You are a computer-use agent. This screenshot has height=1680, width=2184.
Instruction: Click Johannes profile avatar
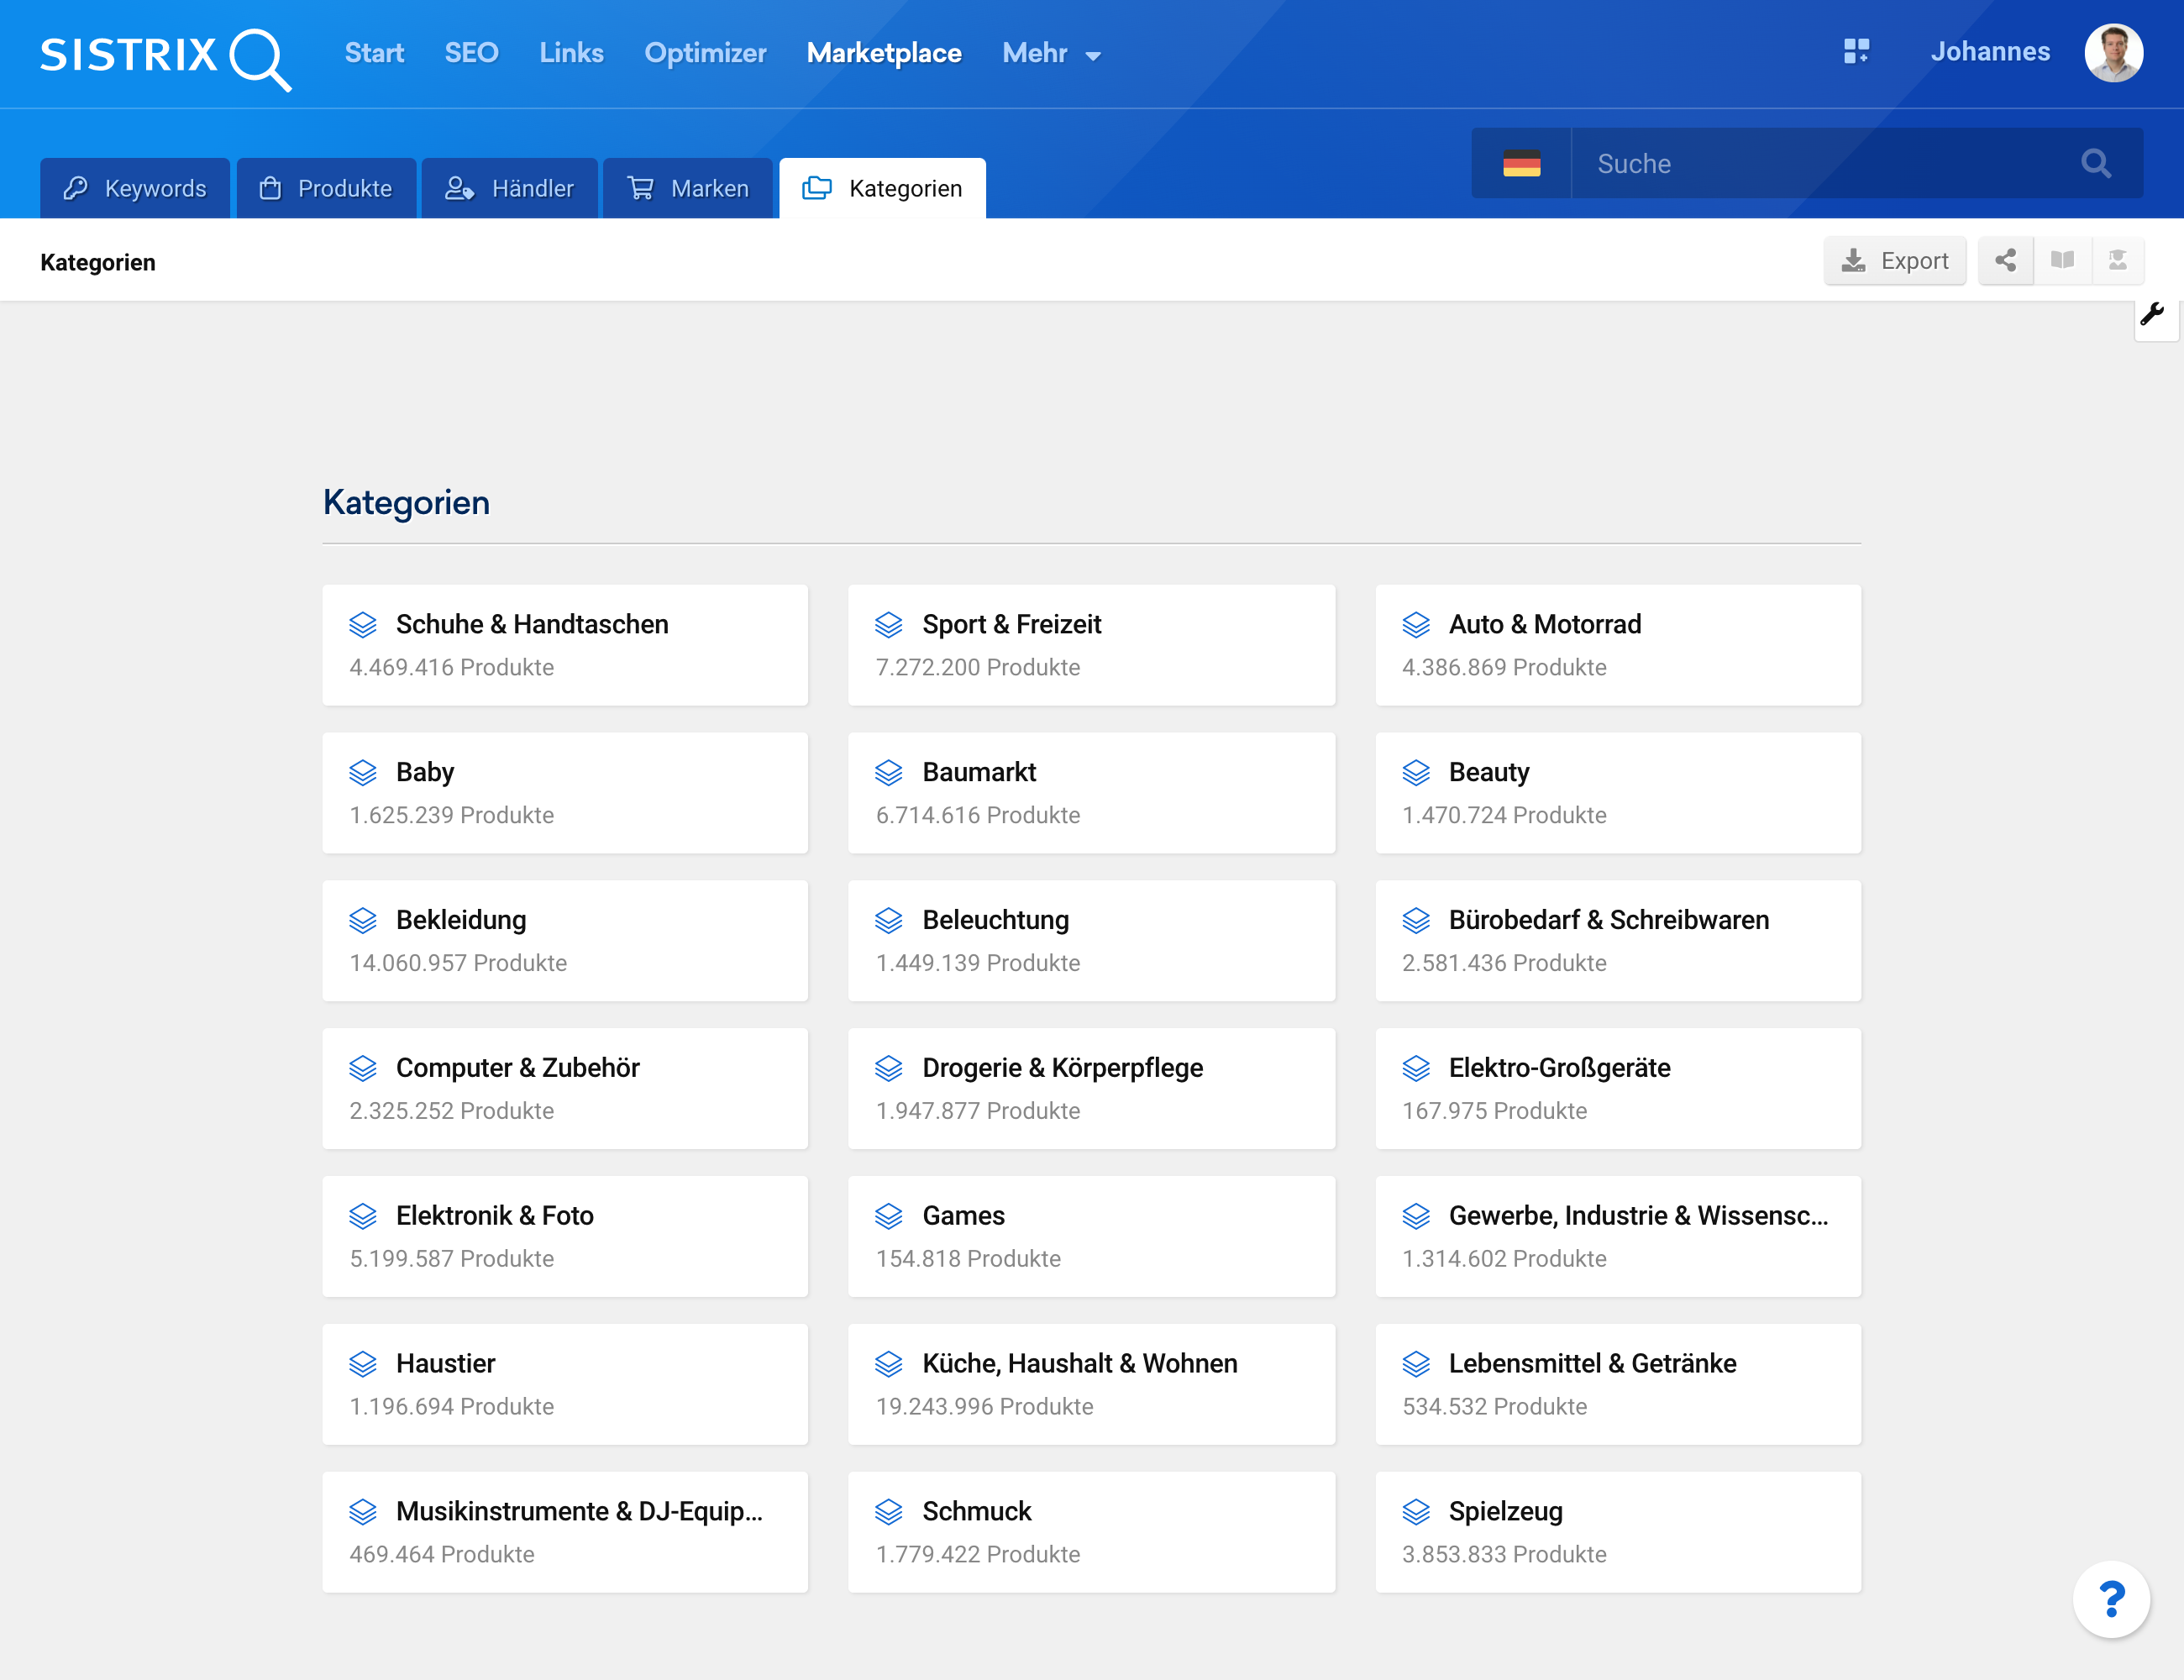[2113, 53]
